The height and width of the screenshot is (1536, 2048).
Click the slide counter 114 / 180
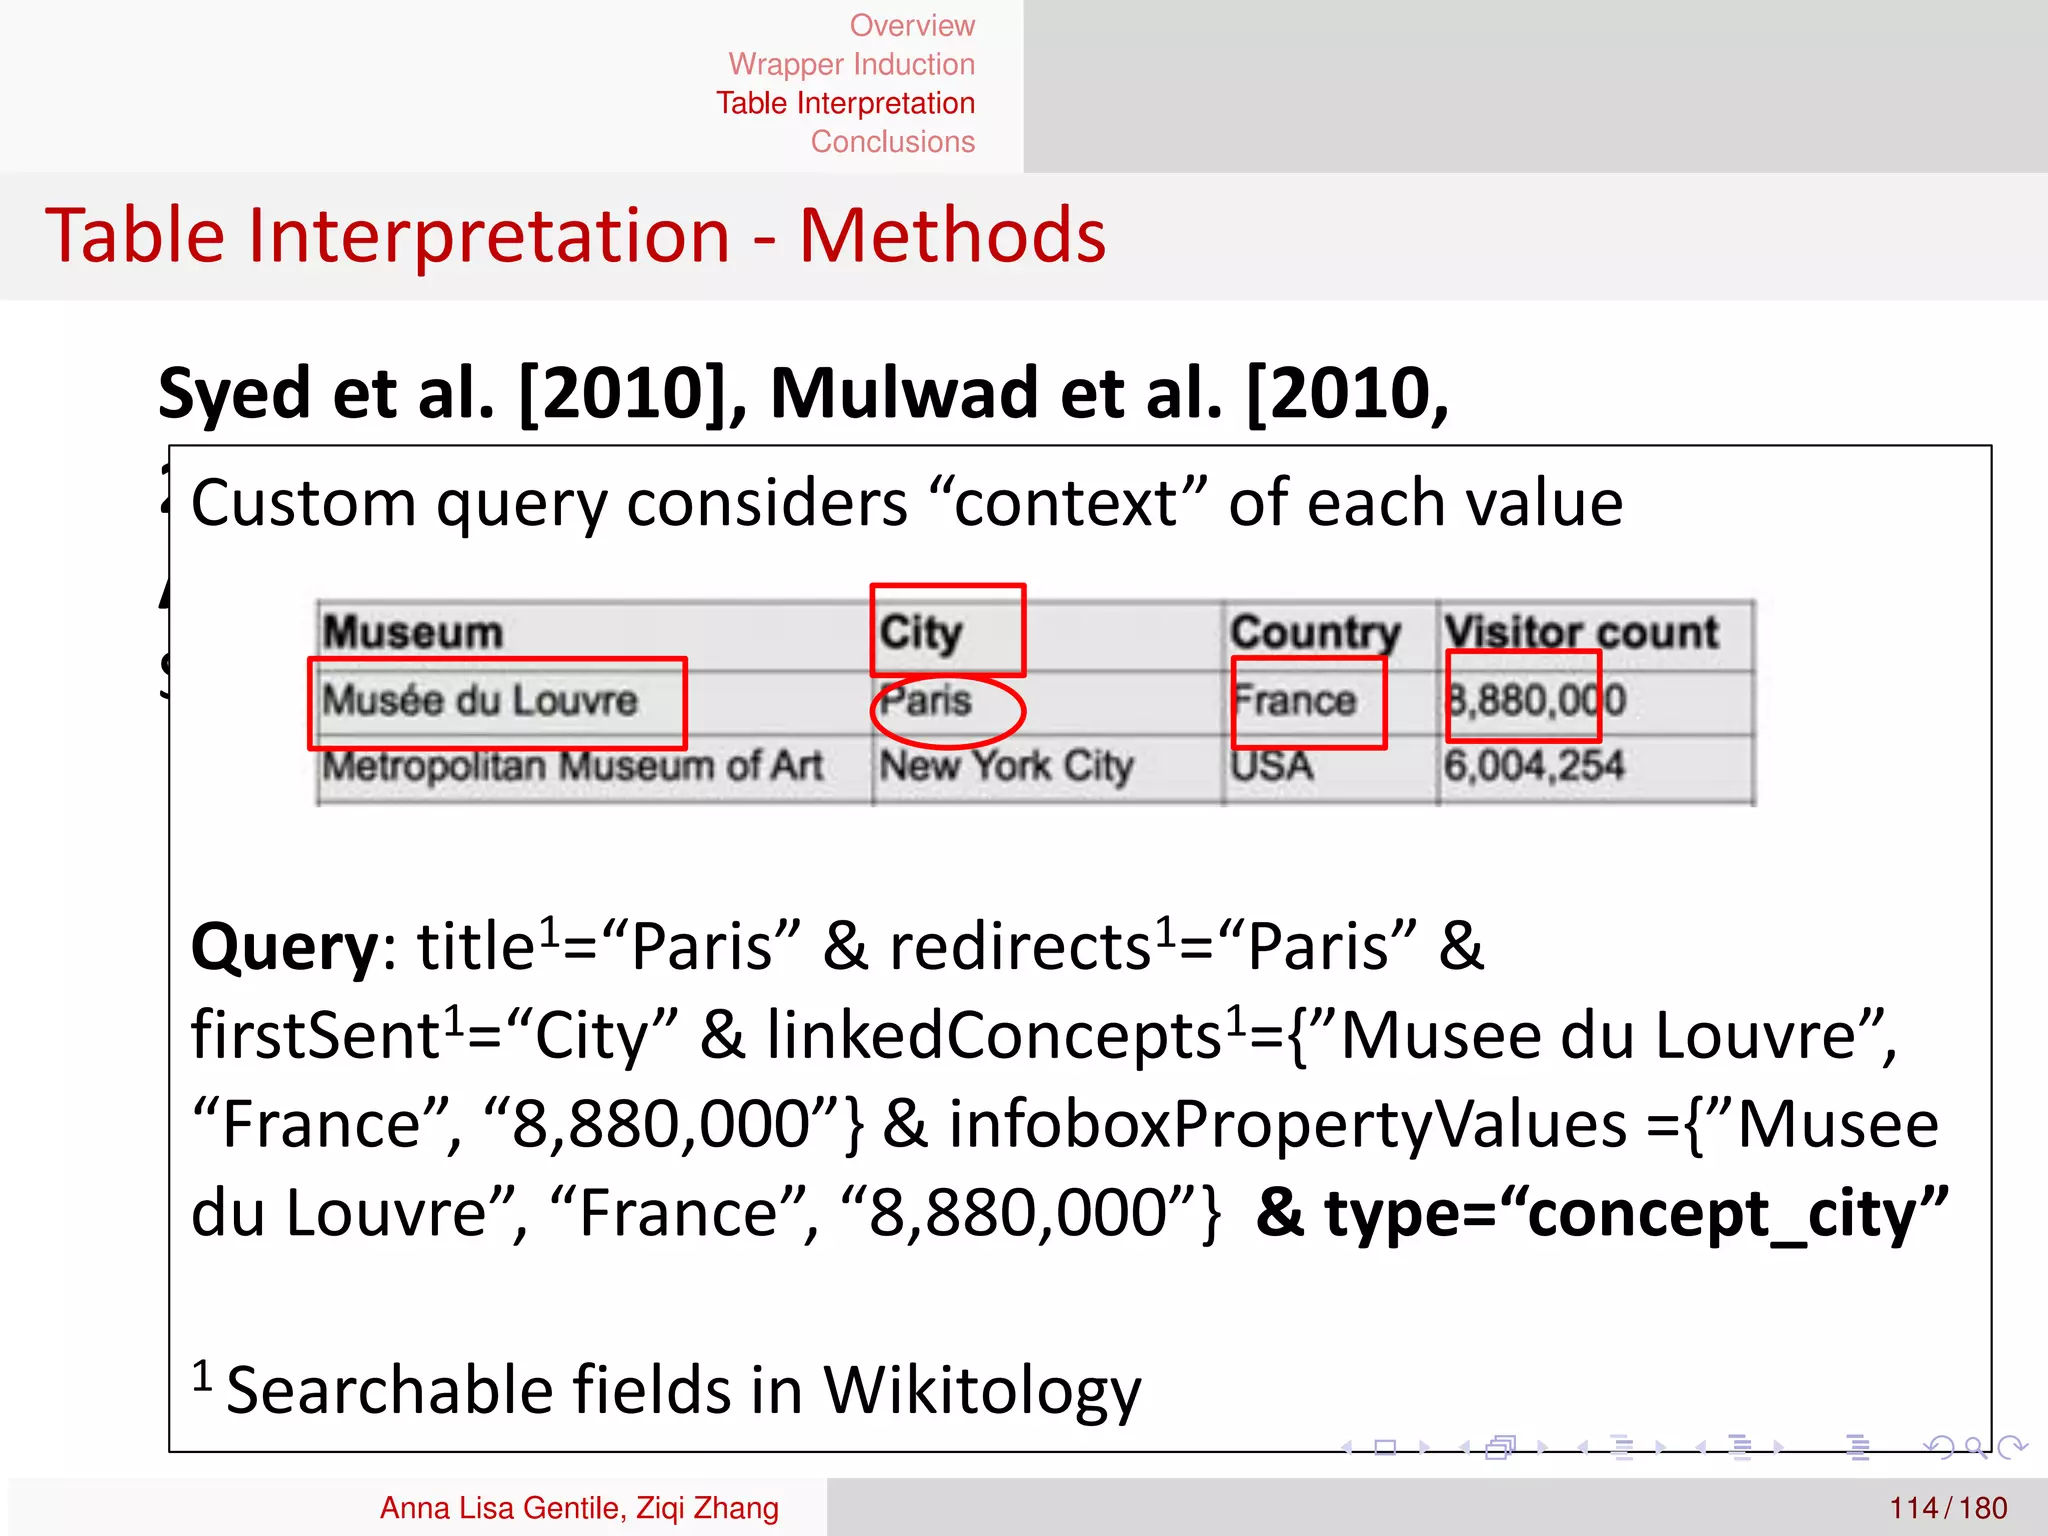point(1948,1507)
